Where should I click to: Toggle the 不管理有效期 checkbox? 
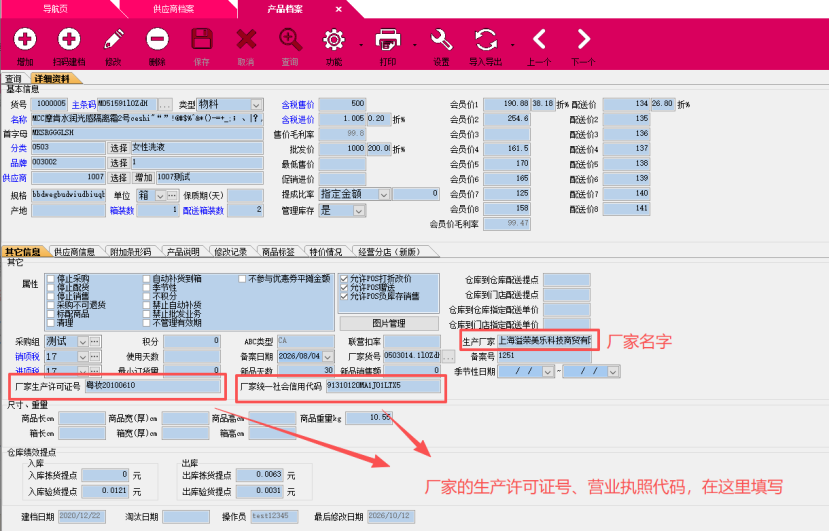(146, 323)
